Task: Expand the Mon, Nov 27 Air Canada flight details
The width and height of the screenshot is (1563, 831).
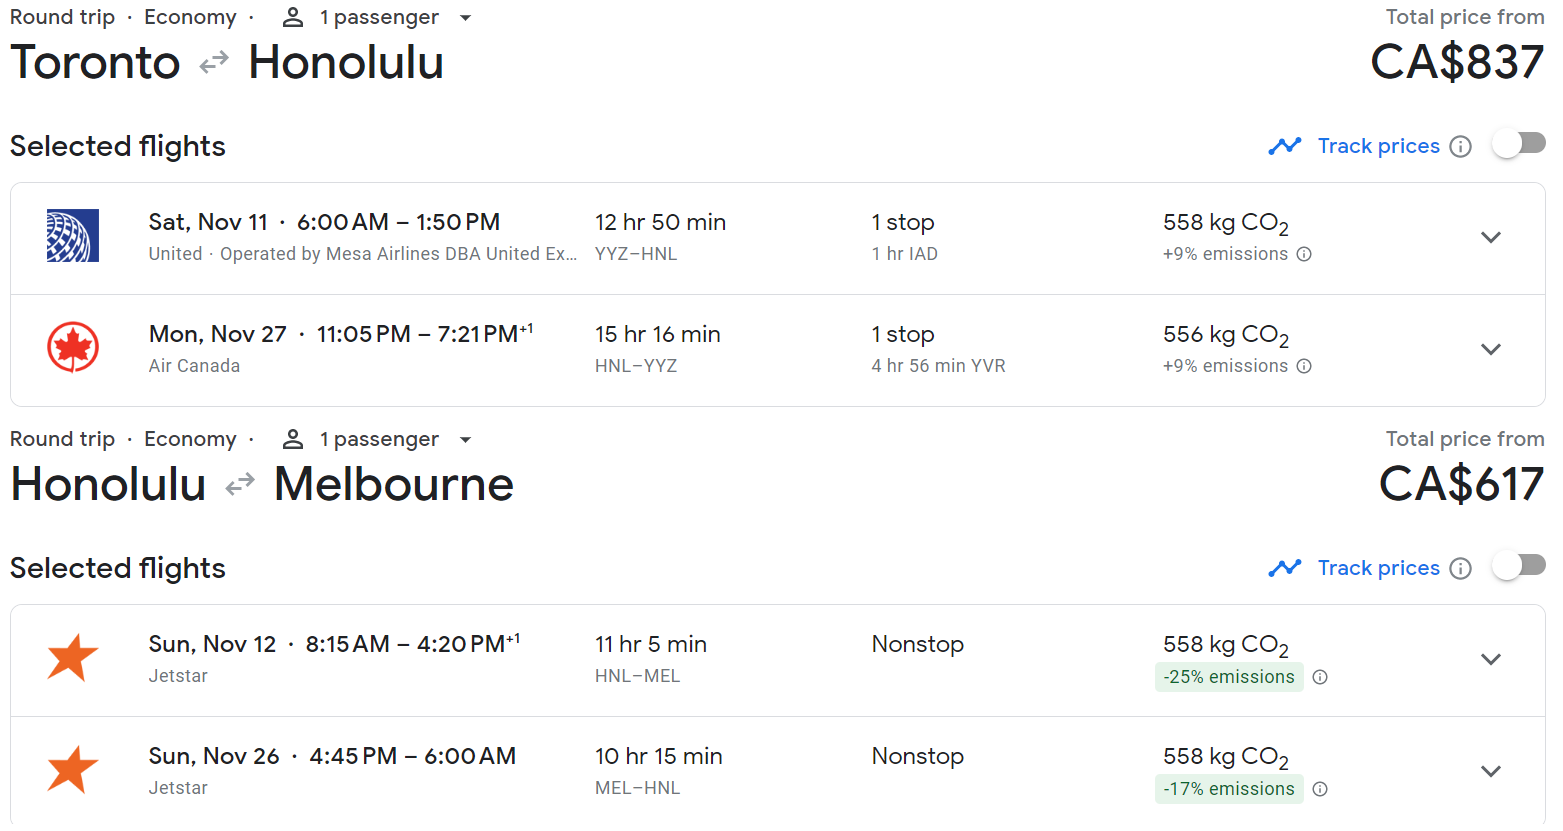Action: pyautogui.click(x=1491, y=350)
